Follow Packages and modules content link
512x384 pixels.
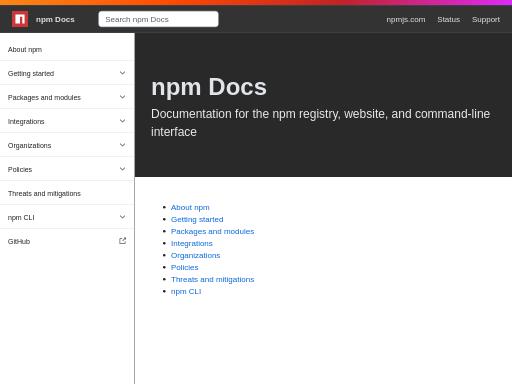(x=212, y=231)
